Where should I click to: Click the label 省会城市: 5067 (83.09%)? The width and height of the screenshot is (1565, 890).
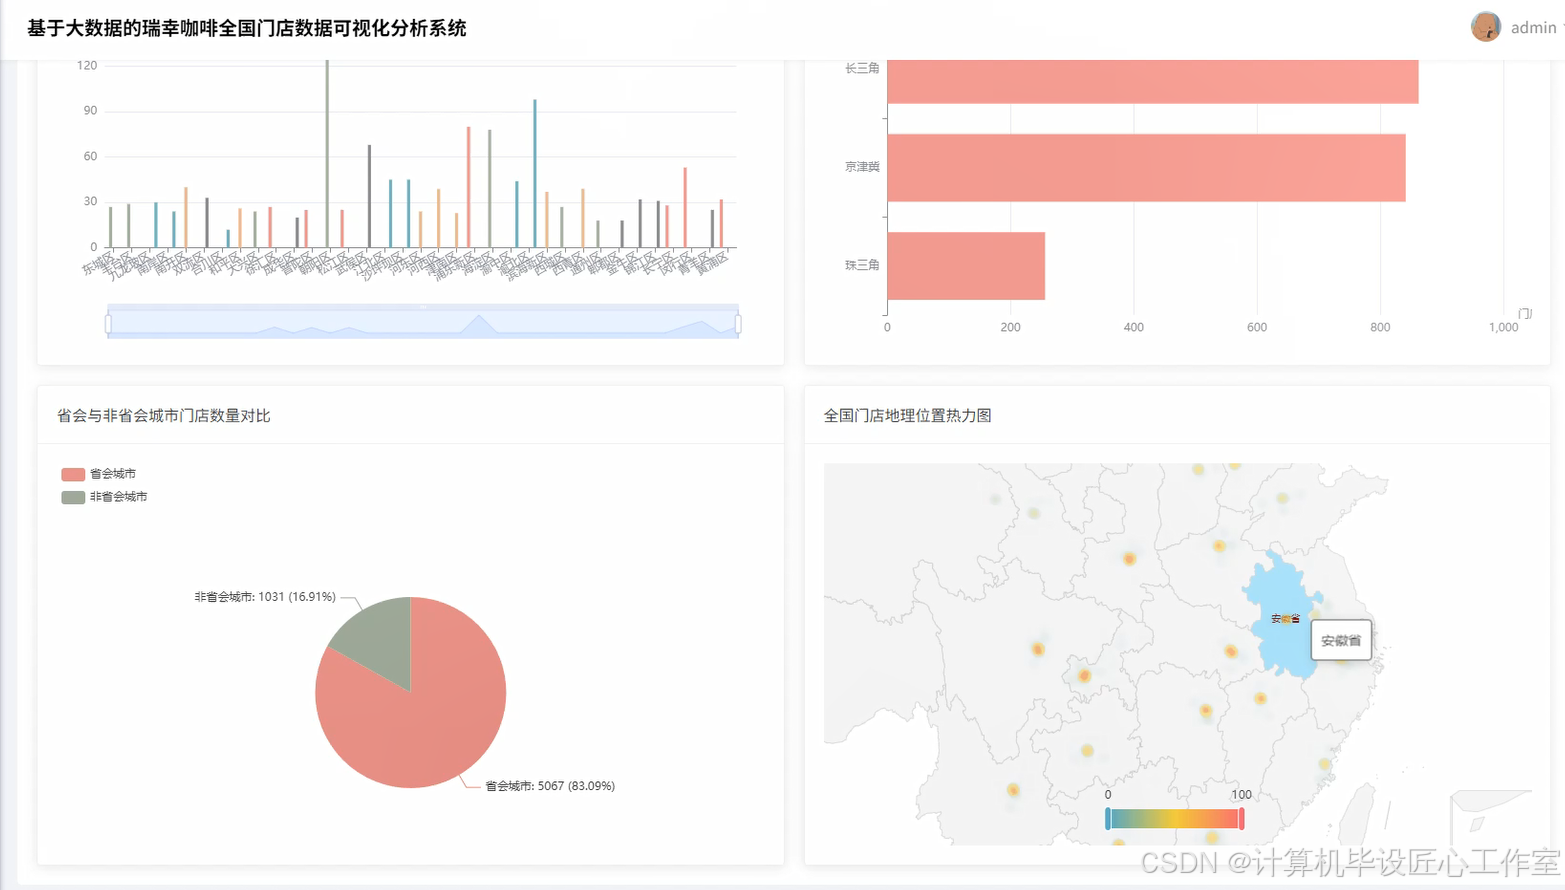(550, 786)
